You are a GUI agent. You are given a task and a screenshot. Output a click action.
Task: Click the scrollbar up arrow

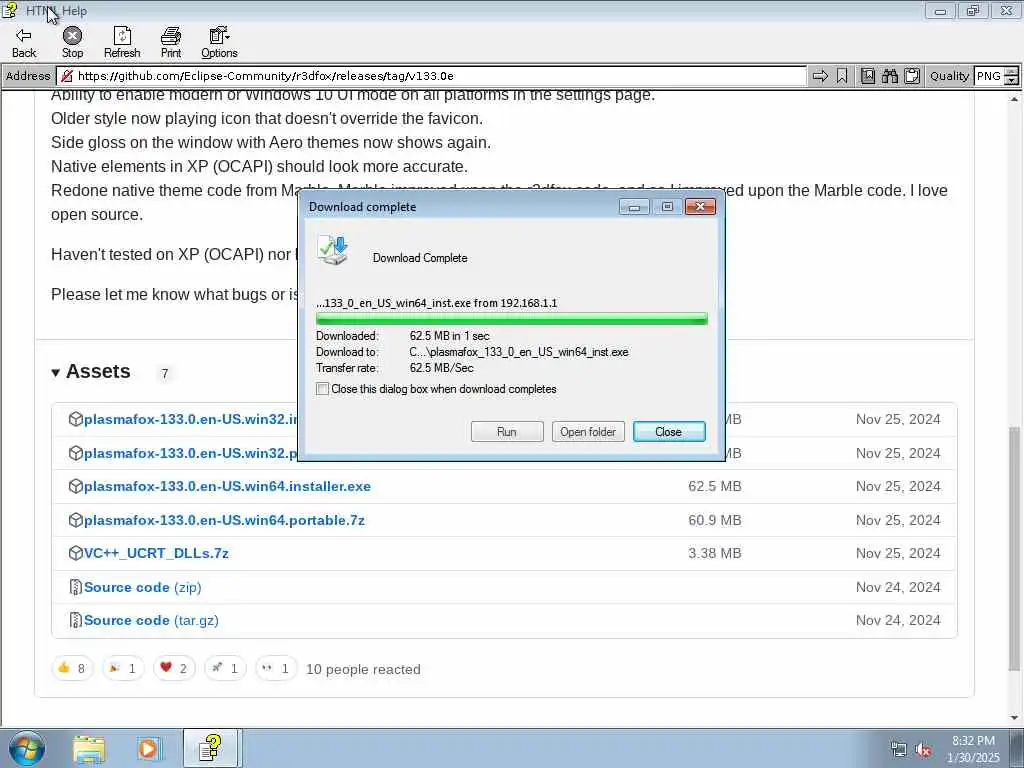tap(1014, 99)
